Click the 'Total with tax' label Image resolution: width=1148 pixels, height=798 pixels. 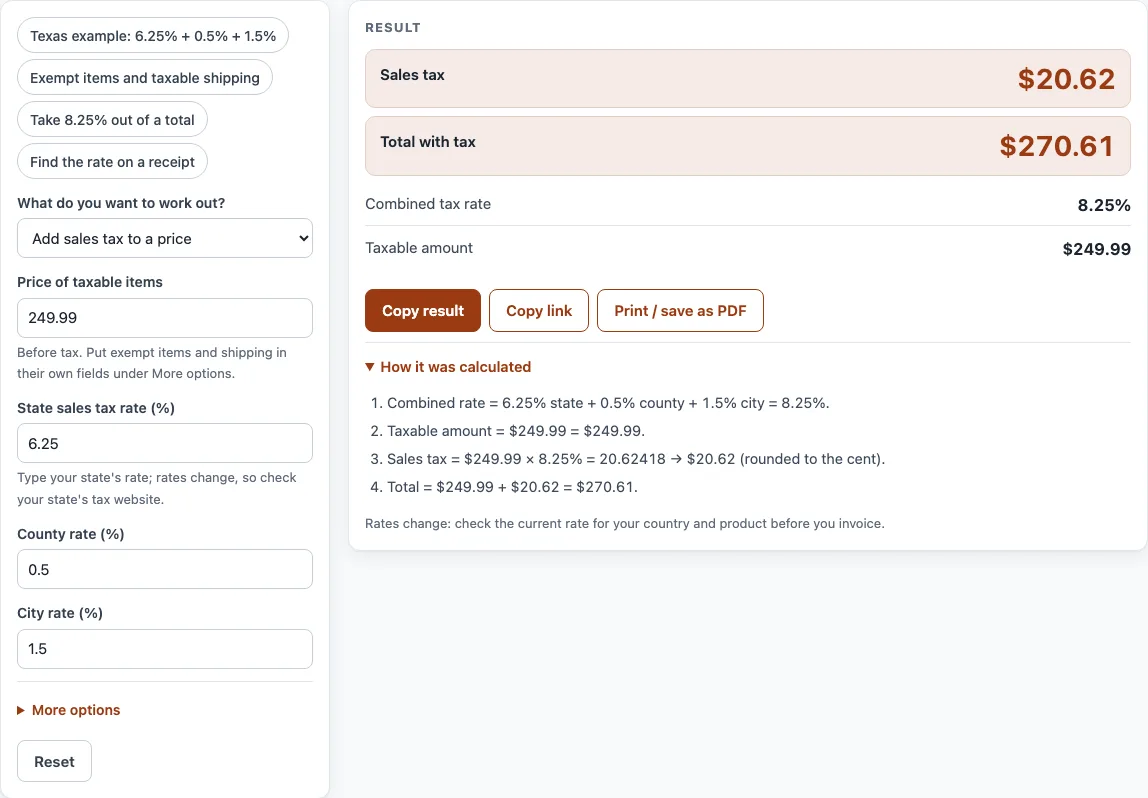pyautogui.click(x=428, y=142)
